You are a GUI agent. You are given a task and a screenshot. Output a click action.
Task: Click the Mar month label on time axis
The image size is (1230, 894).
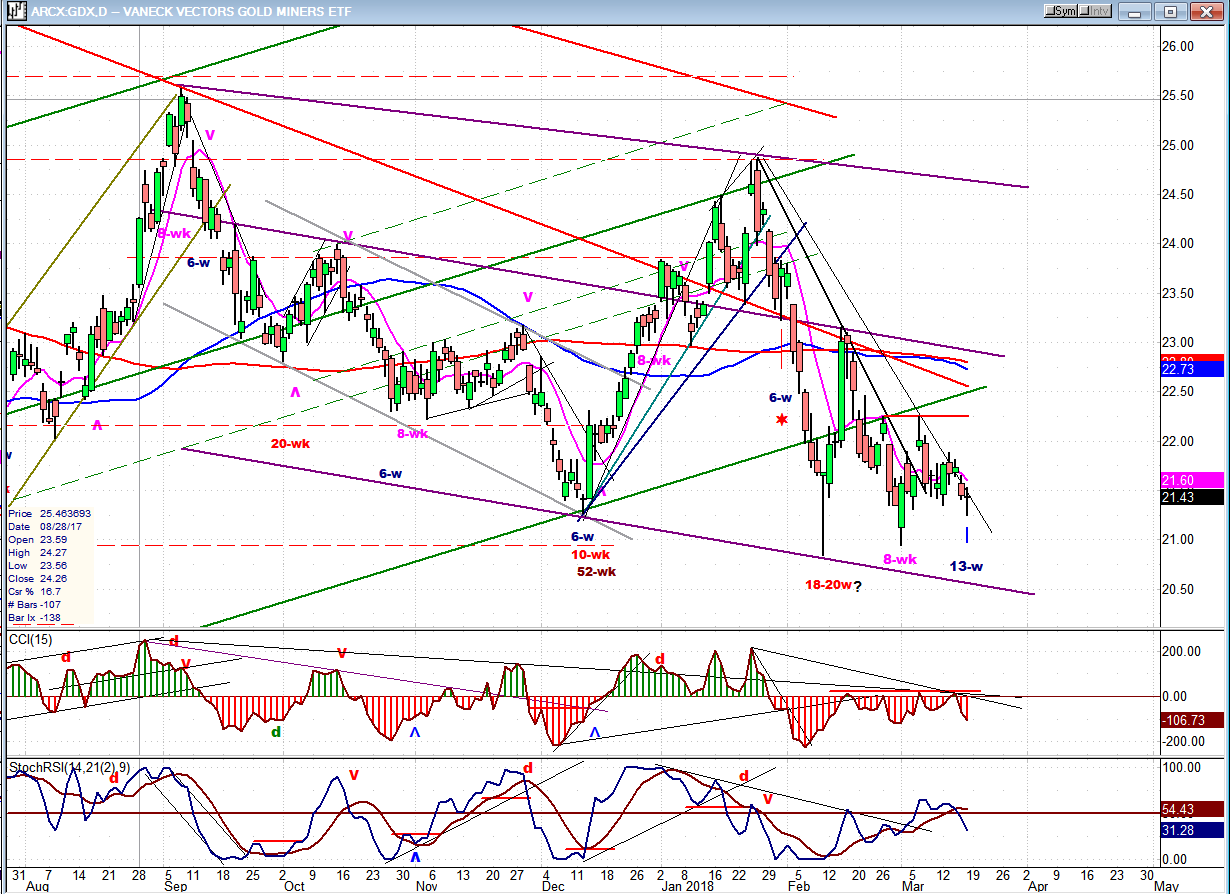914,886
